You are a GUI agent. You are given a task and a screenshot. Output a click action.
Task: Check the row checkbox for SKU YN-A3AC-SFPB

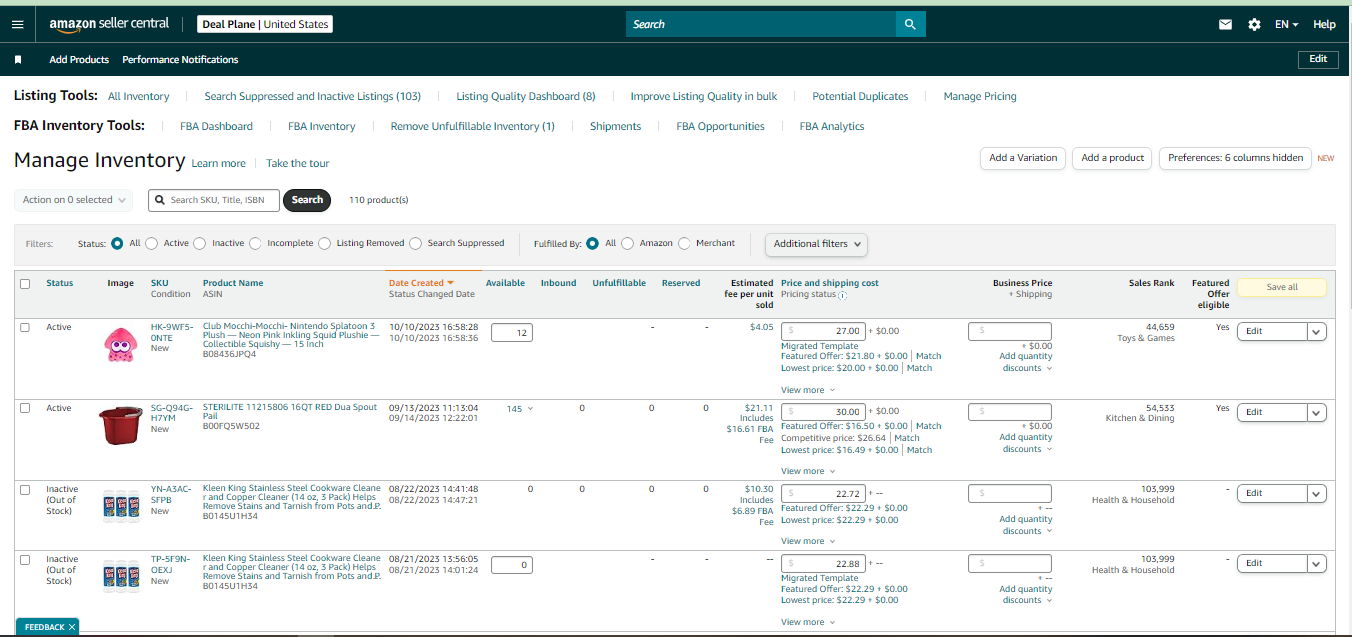[x=26, y=490]
